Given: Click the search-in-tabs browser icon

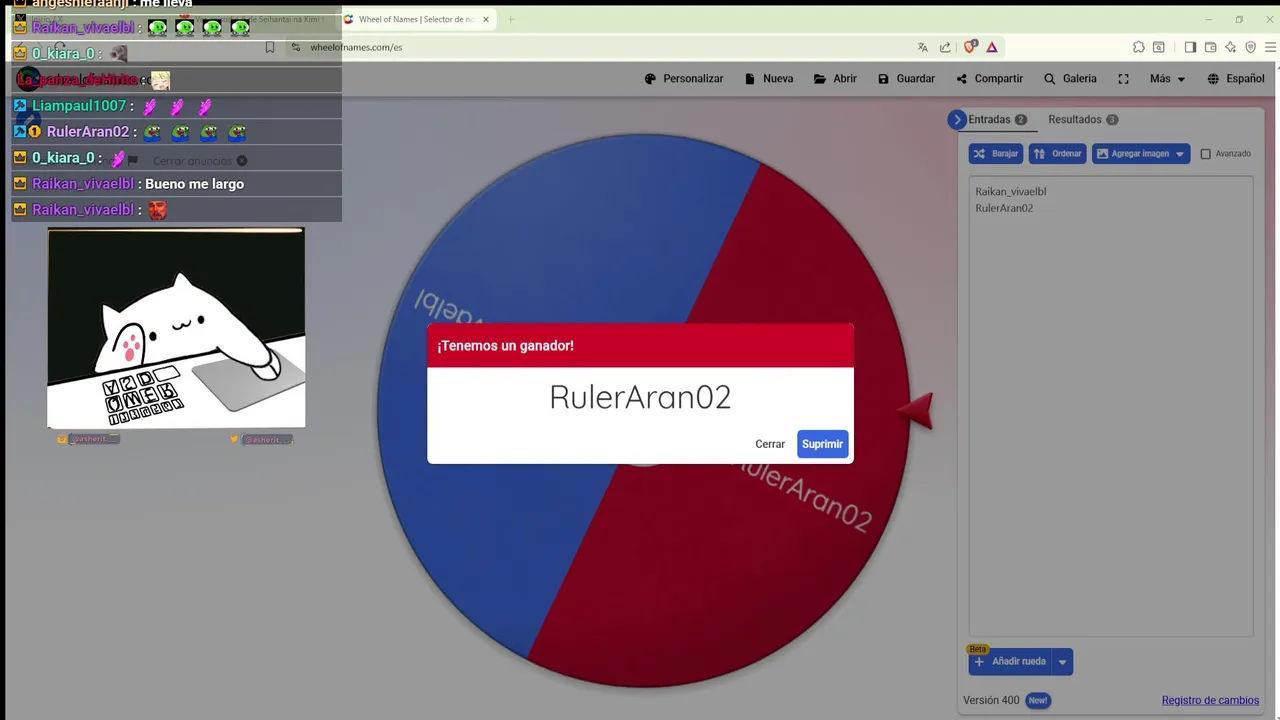Looking at the screenshot, I should 1159,47.
